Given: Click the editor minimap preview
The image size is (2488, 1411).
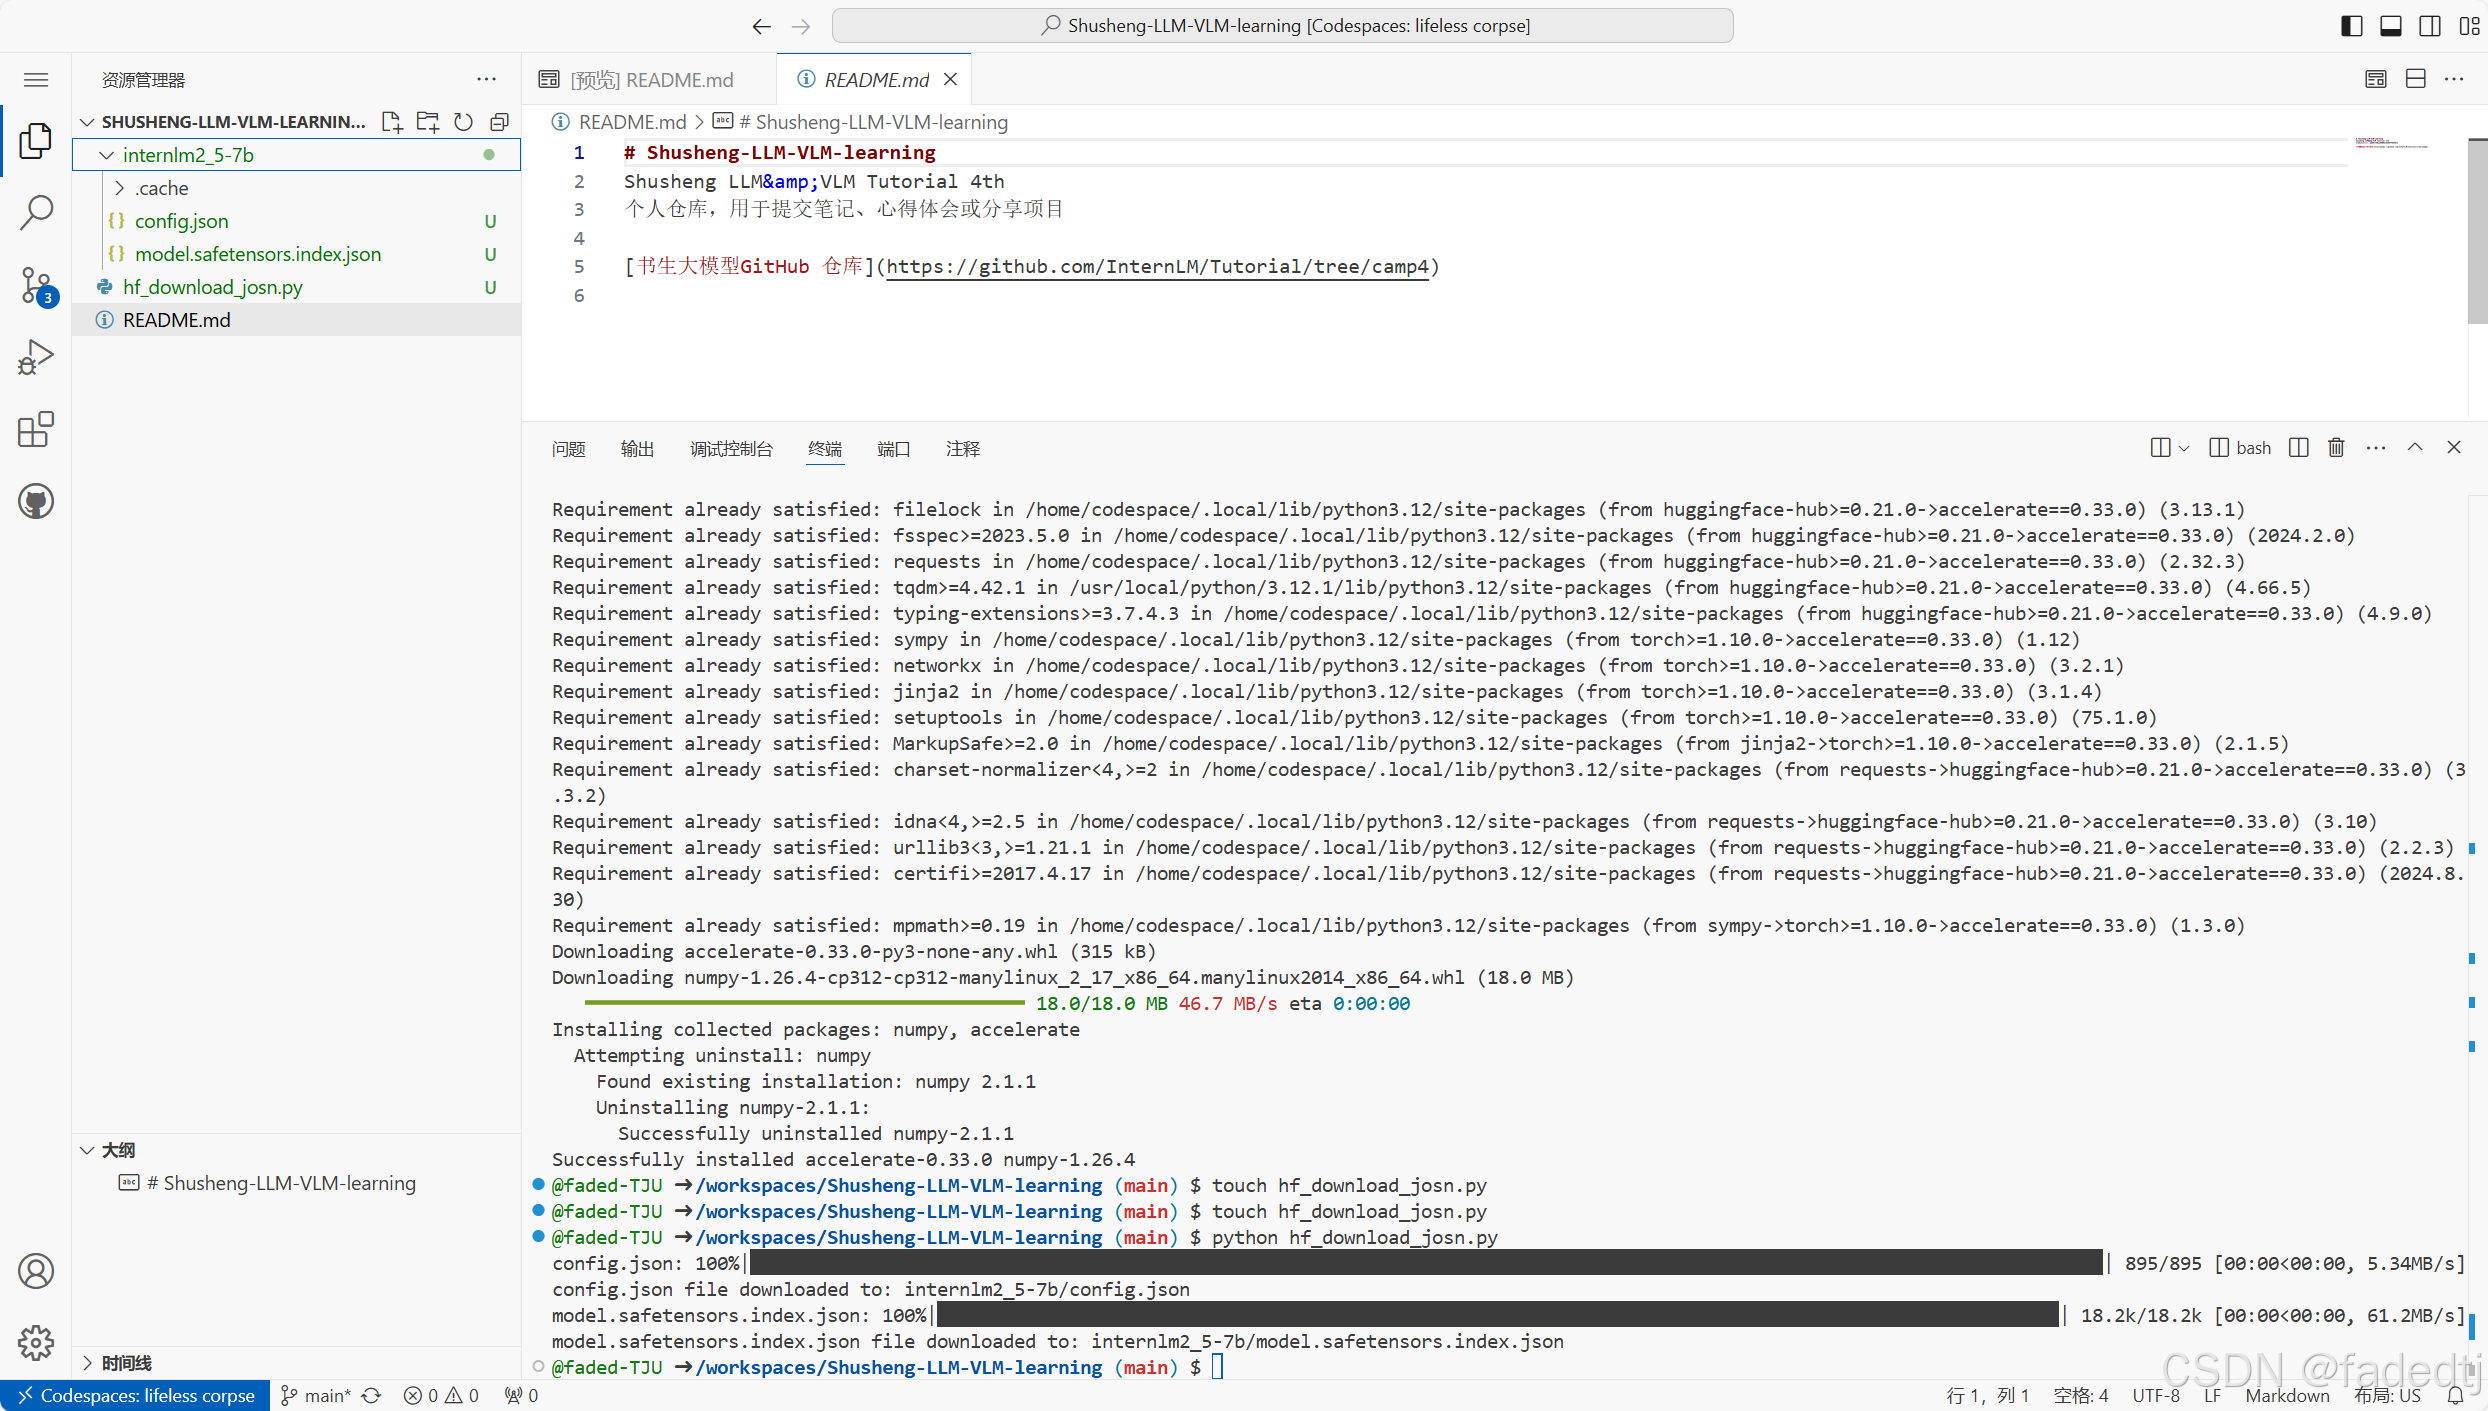Looking at the screenshot, I should click(x=2392, y=144).
